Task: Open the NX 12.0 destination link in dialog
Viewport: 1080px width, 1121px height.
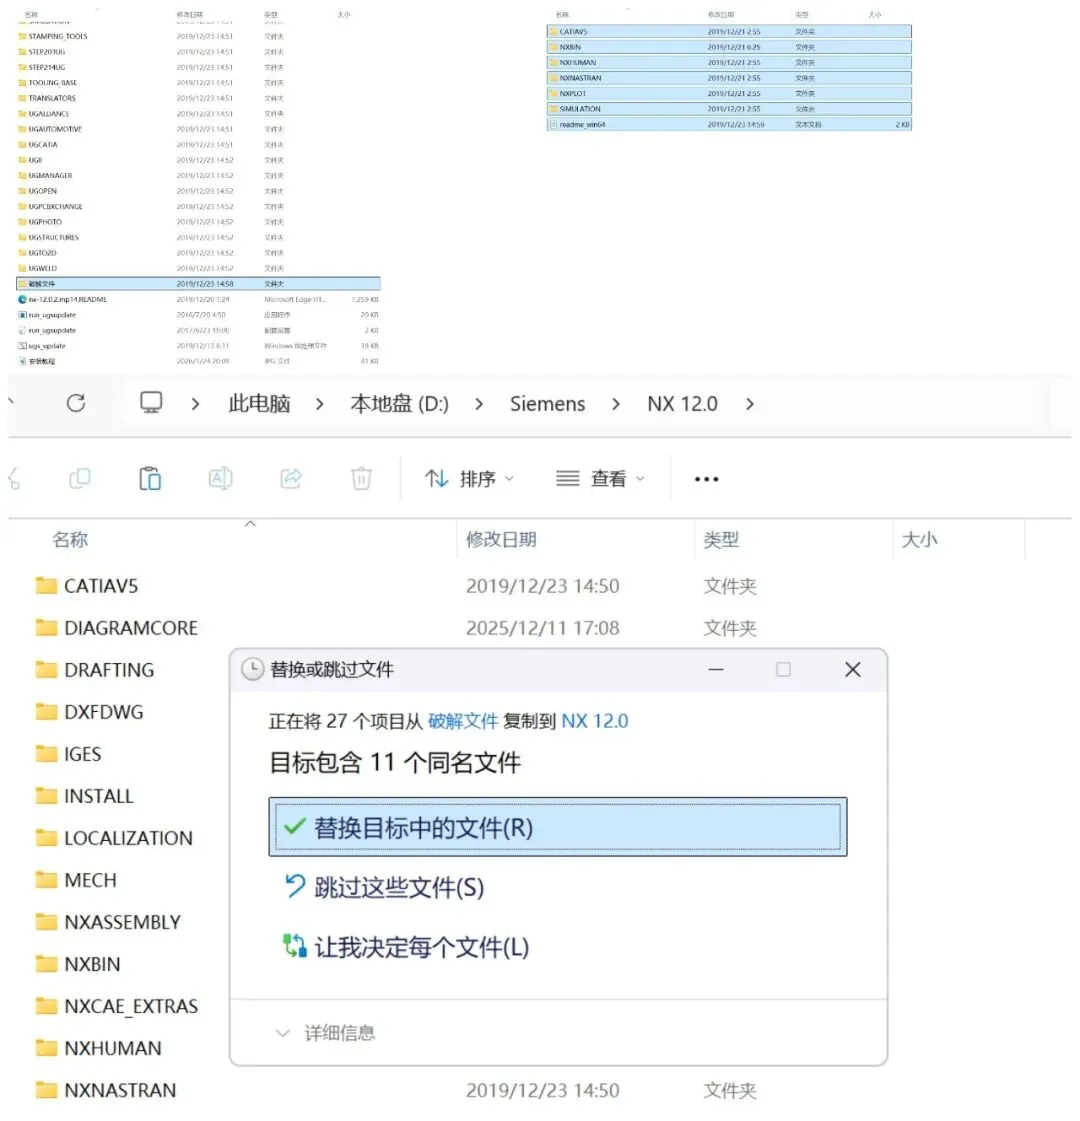Action: 595,721
